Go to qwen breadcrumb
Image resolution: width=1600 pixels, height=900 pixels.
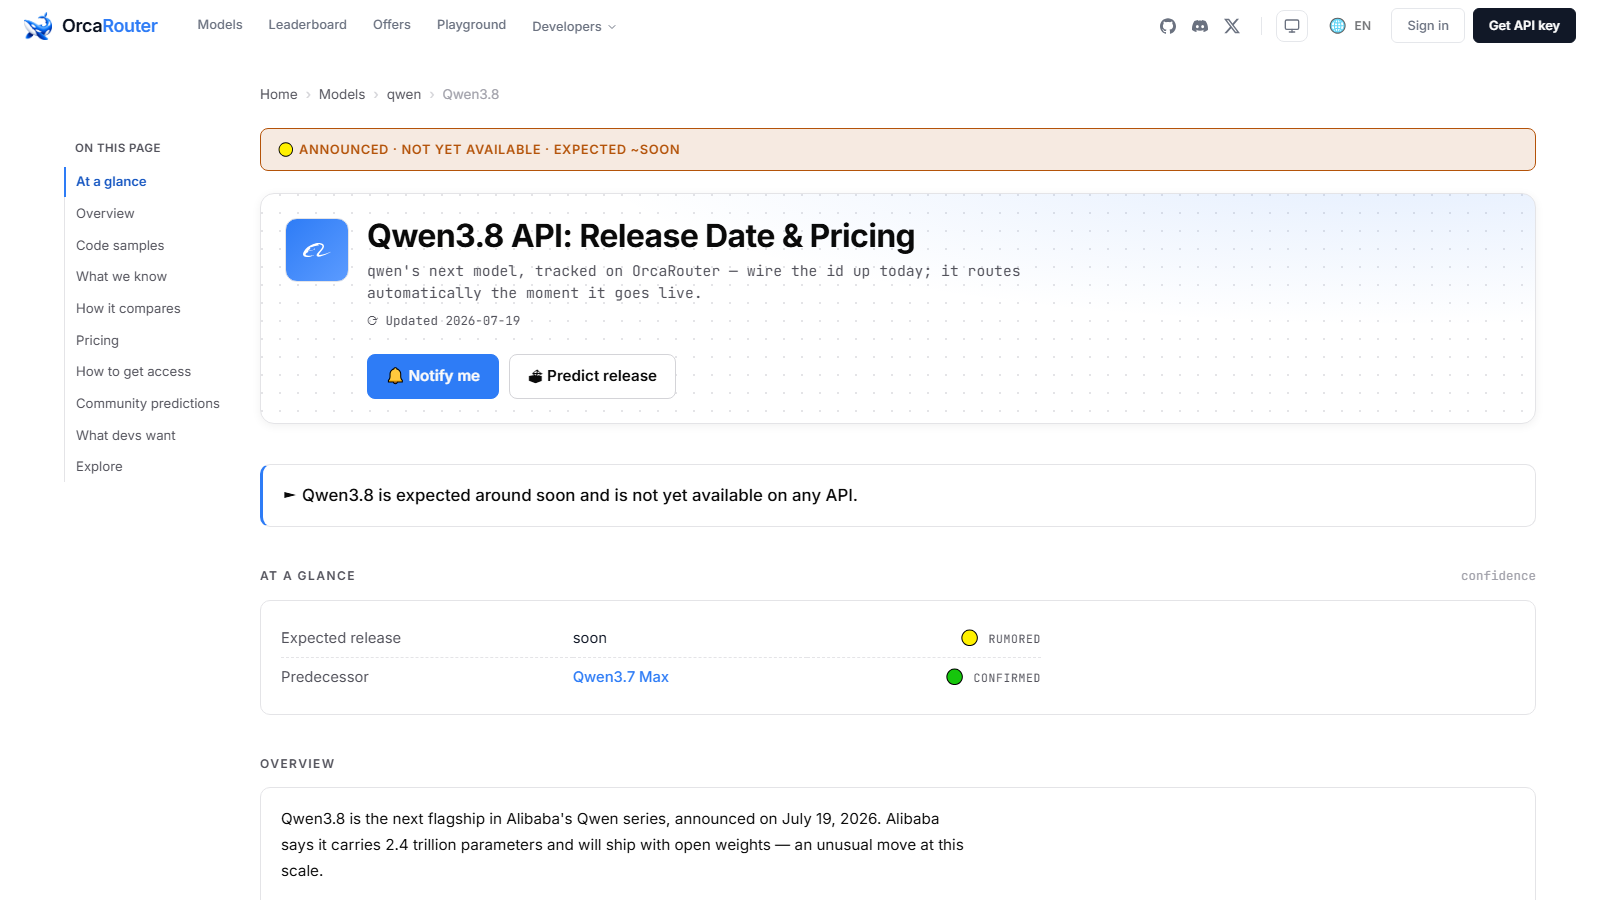coord(404,94)
